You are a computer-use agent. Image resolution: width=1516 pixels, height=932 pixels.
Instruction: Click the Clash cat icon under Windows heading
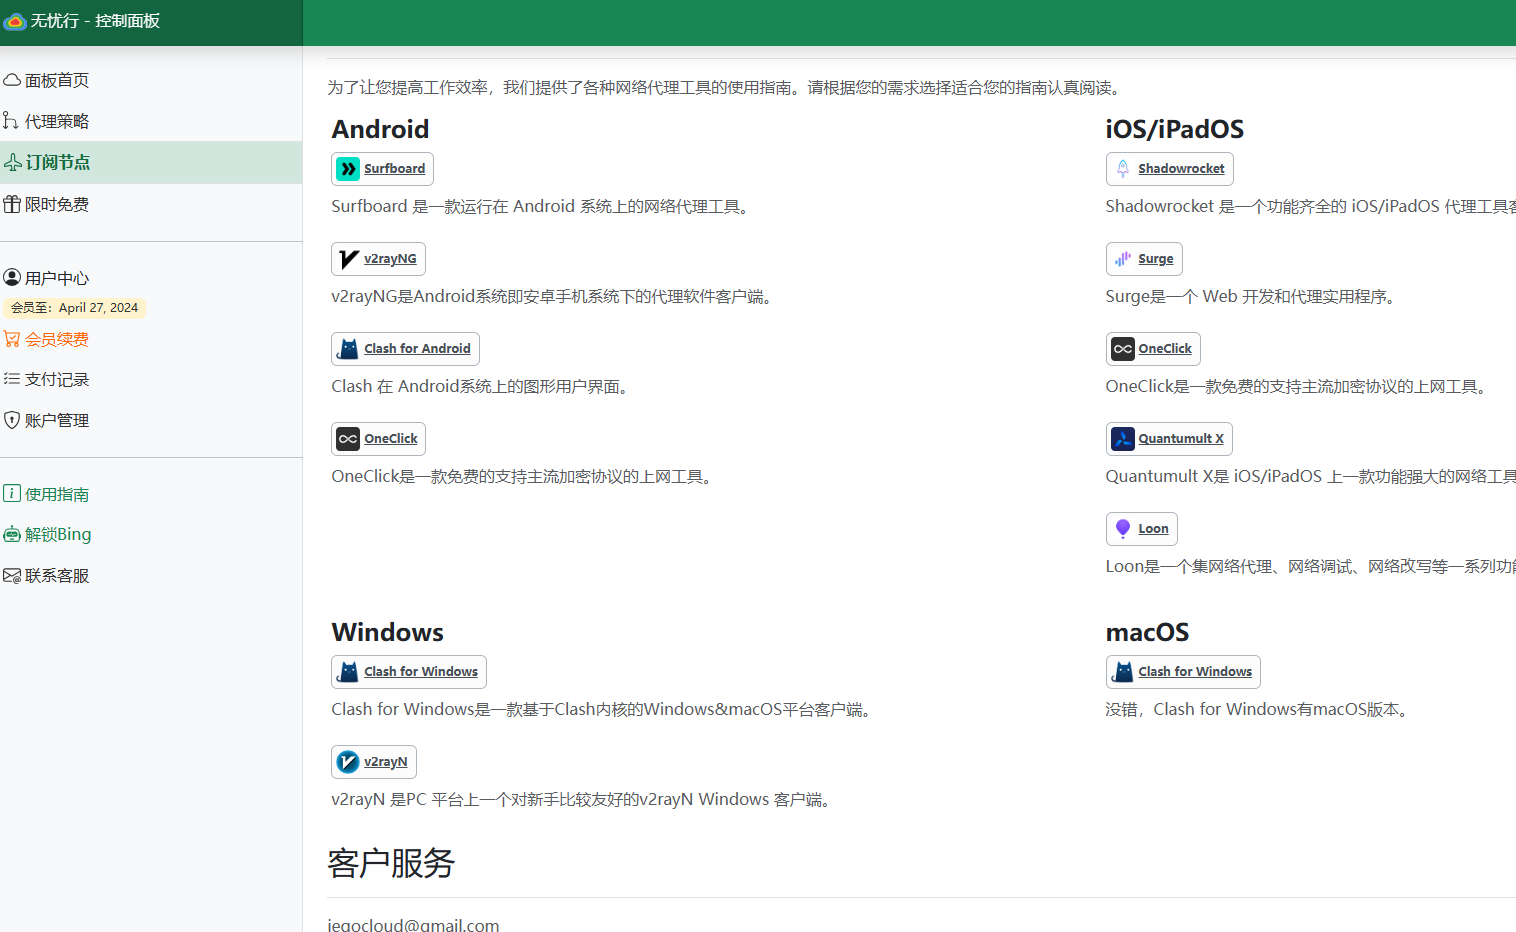pyautogui.click(x=348, y=672)
